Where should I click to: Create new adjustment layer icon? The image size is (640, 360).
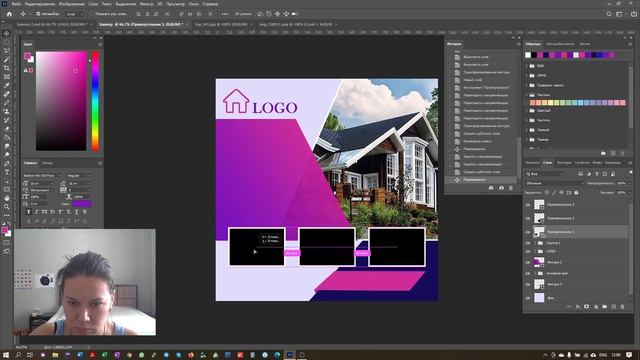[x=596, y=307]
